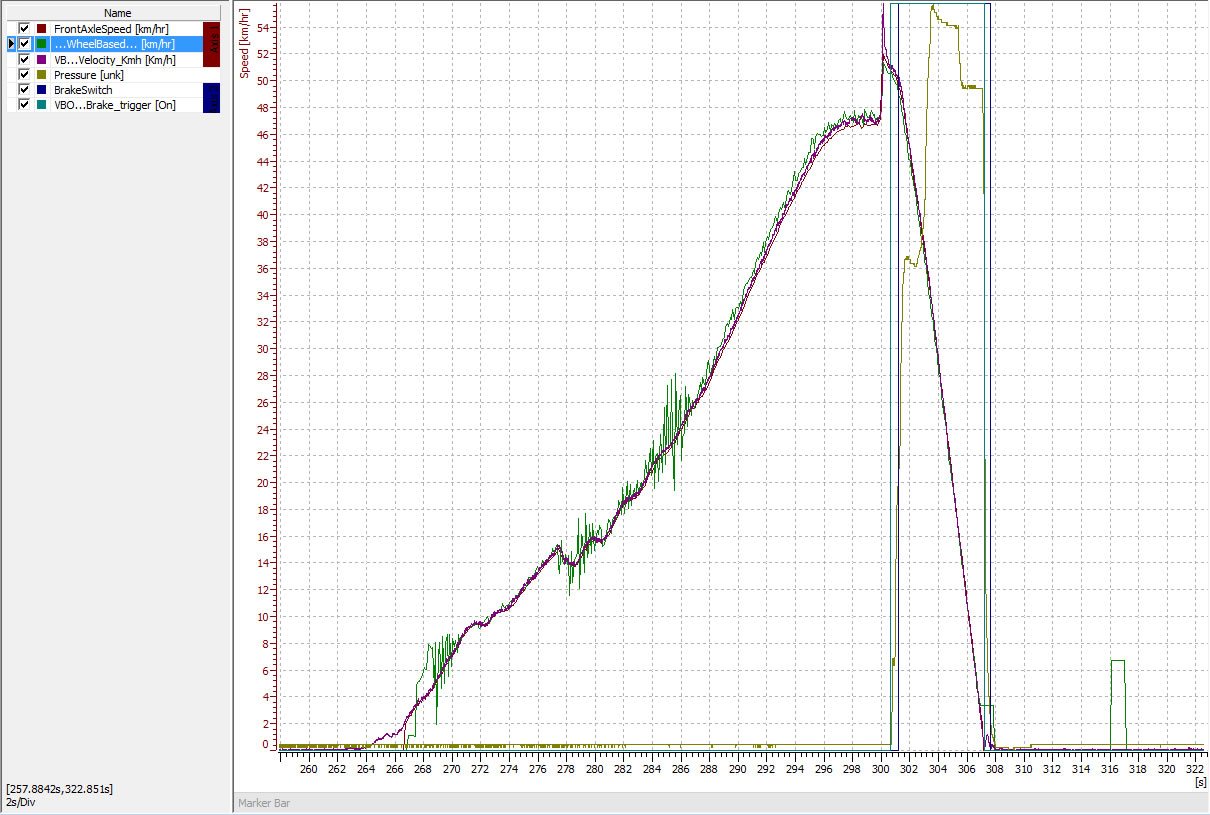Uncheck the VBO Brake_trigger checkbox
Viewport: 1210px width, 815px height.
tap(24, 104)
